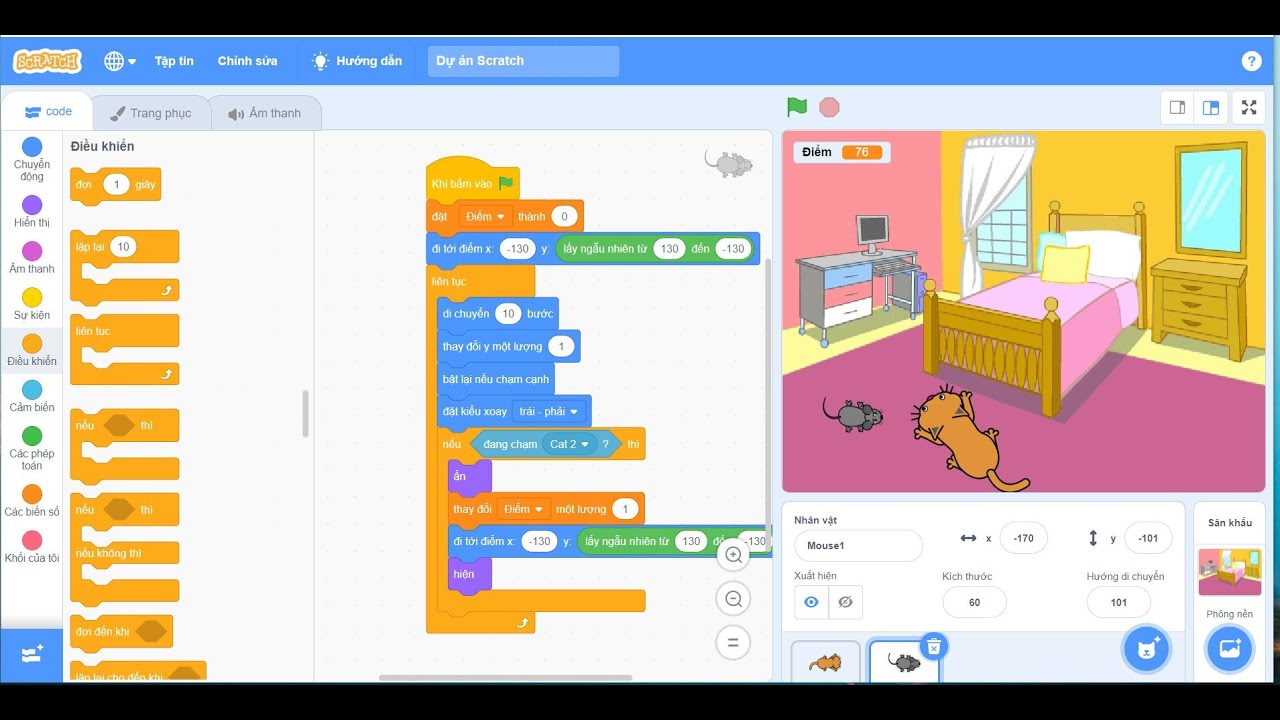Open the Điểm variable dropdown in đặt block
Viewport: 1280px width, 720px height.
pyautogui.click(x=485, y=217)
